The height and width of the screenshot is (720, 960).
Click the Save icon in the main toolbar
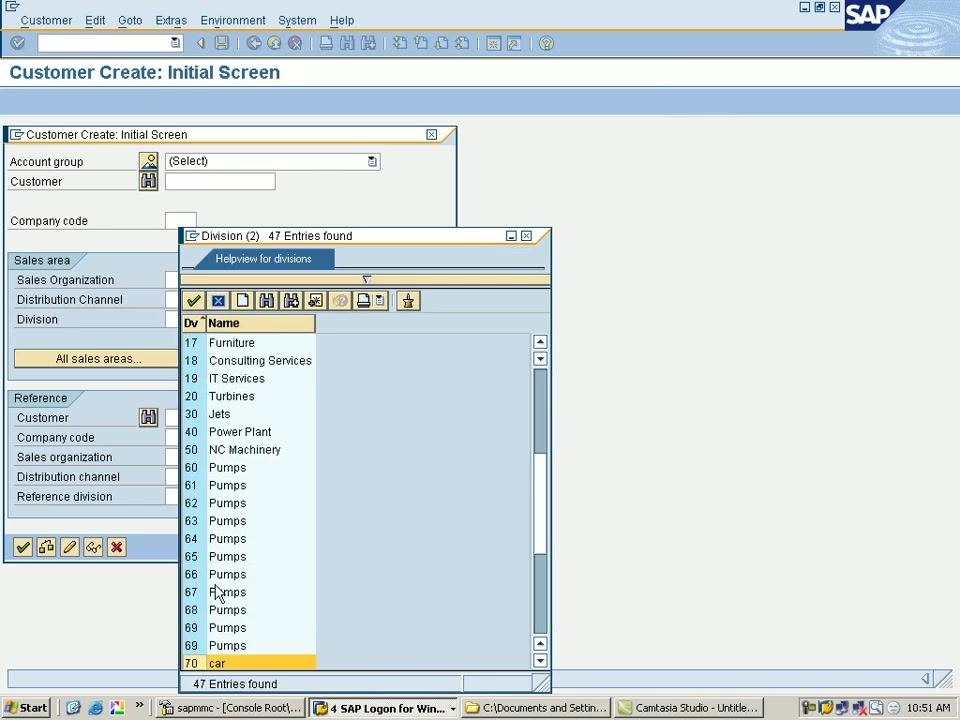222,43
